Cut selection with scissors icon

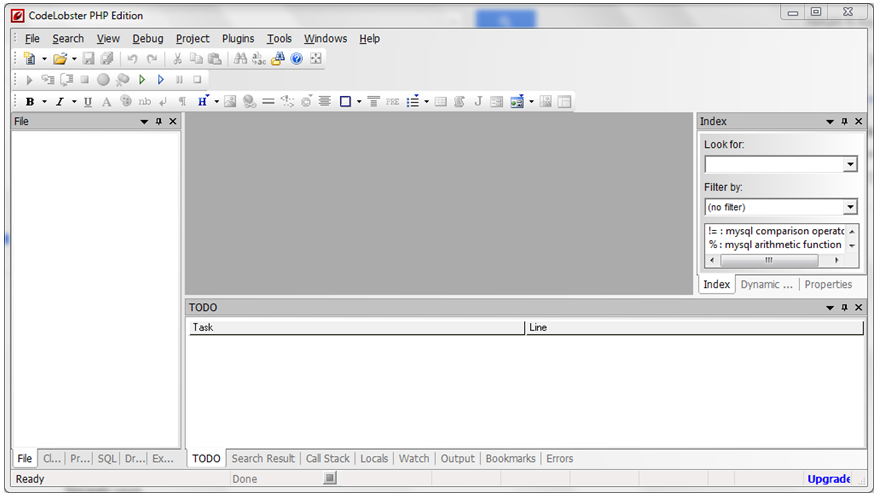(178, 59)
